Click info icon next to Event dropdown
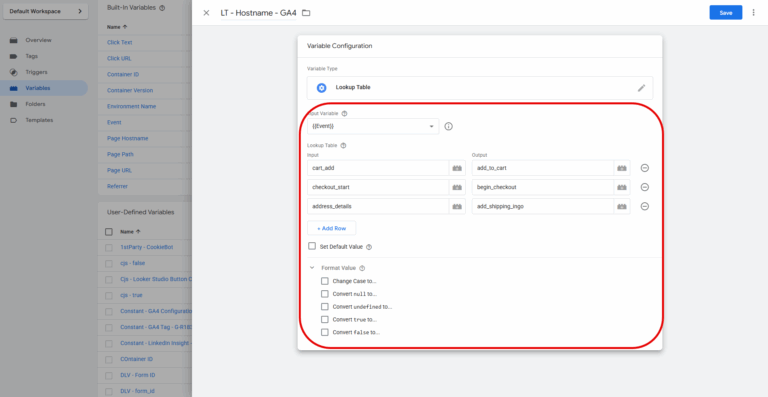Viewport: 768px width, 397px height. coord(448,126)
